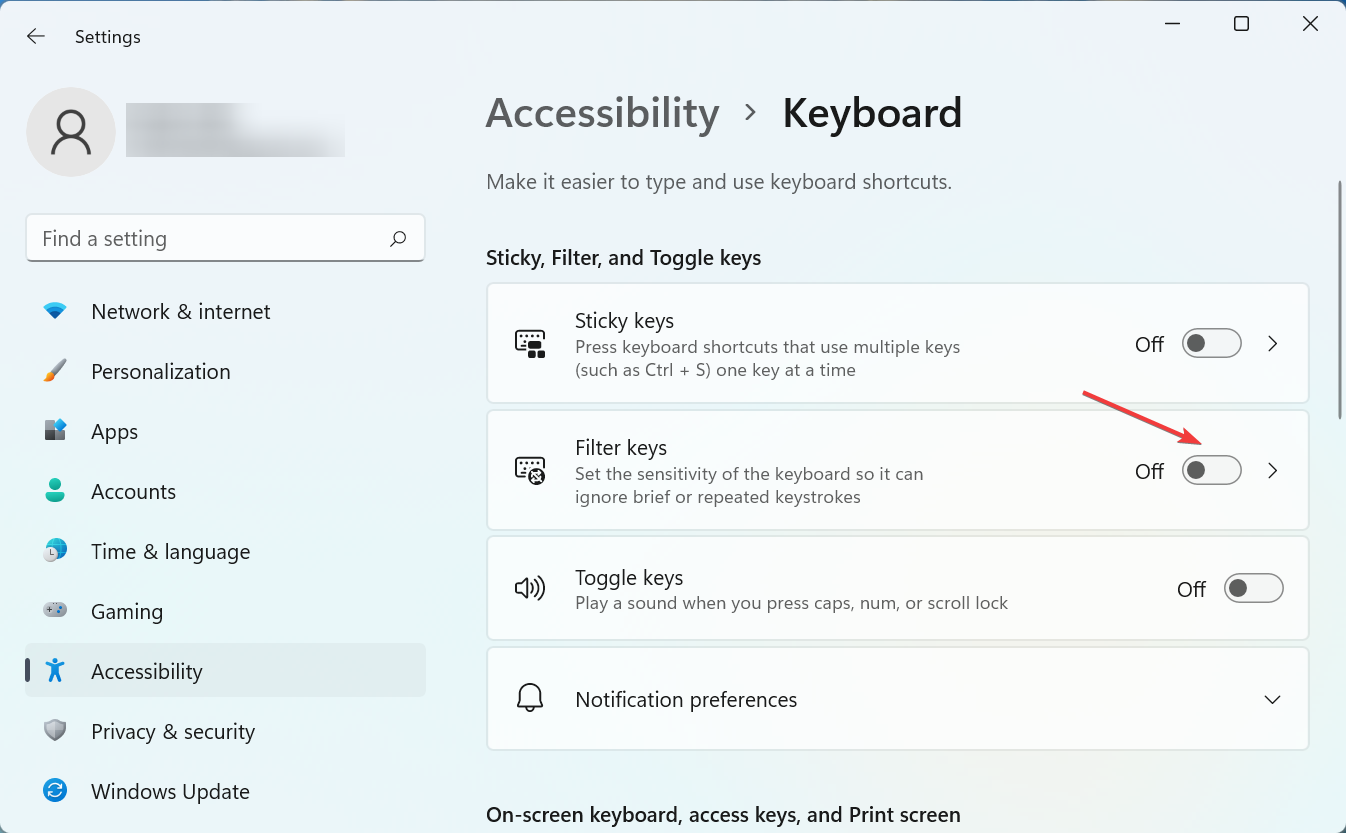Go to Time & language settings
Viewport: 1346px width, 833px height.
point(170,552)
